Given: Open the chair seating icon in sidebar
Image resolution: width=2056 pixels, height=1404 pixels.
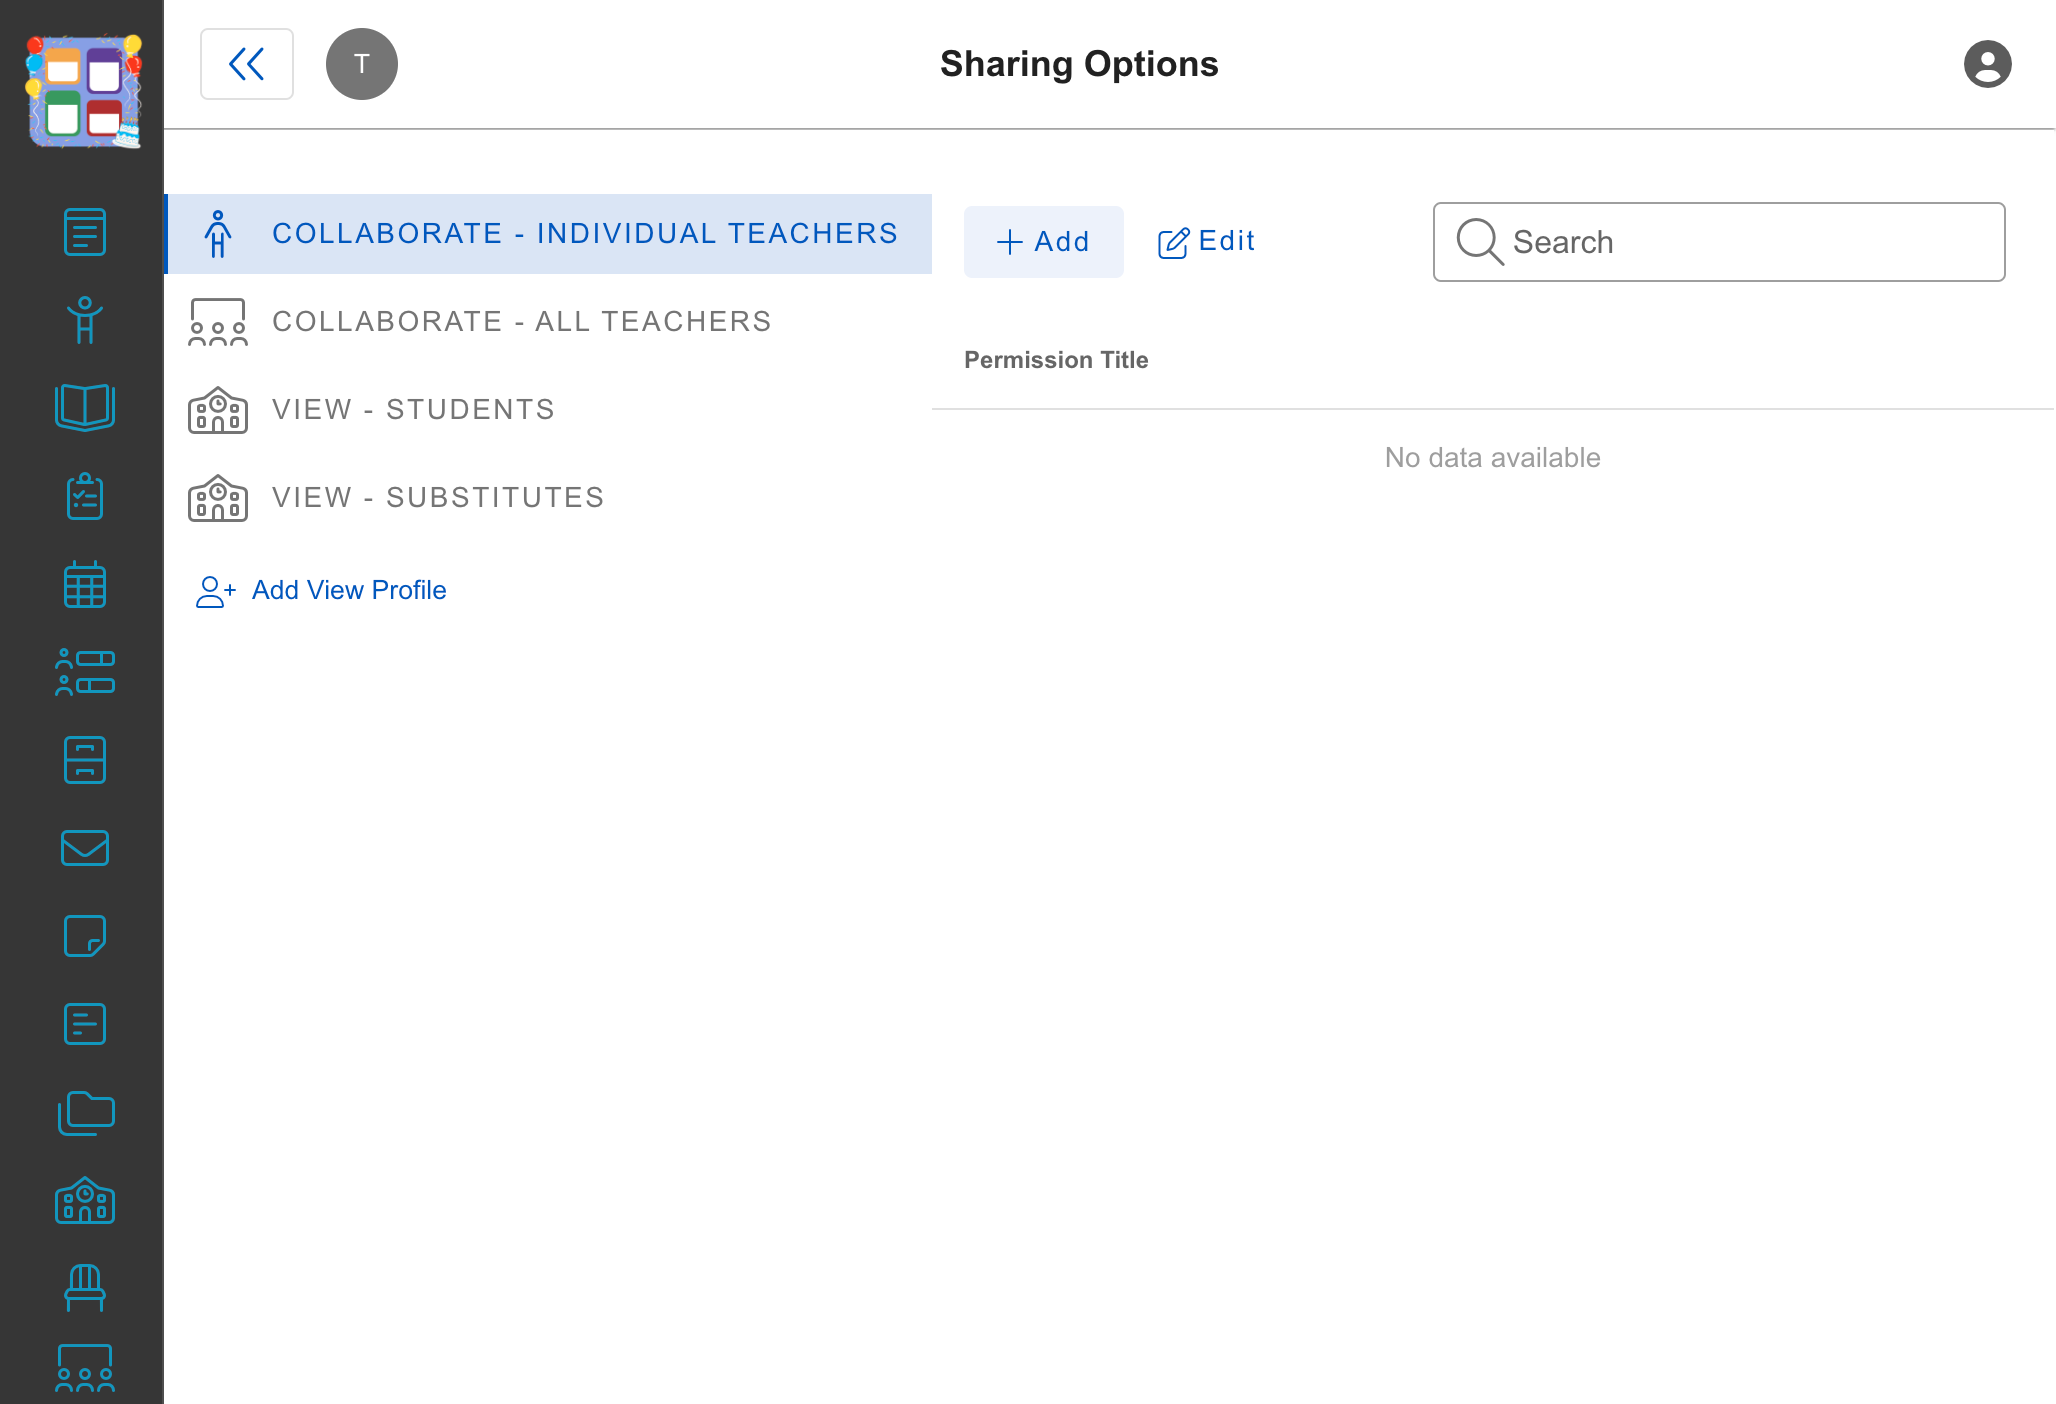Looking at the screenshot, I should [85, 1288].
